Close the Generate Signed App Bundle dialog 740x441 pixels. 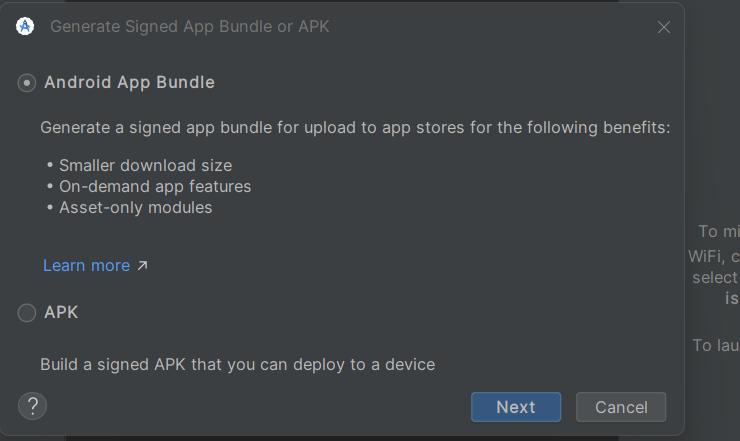[664, 27]
